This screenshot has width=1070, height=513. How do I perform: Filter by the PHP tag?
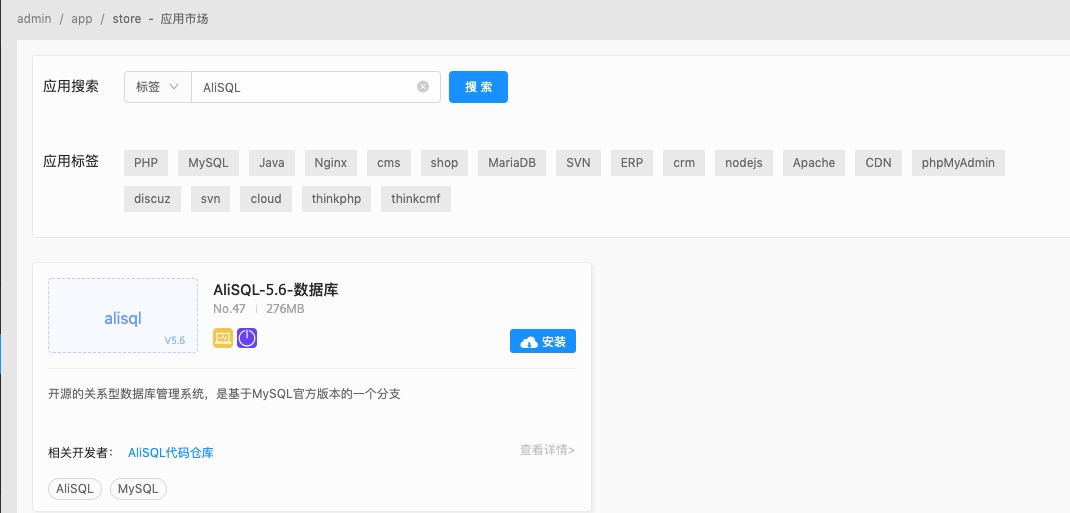click(x=146, y=163)
